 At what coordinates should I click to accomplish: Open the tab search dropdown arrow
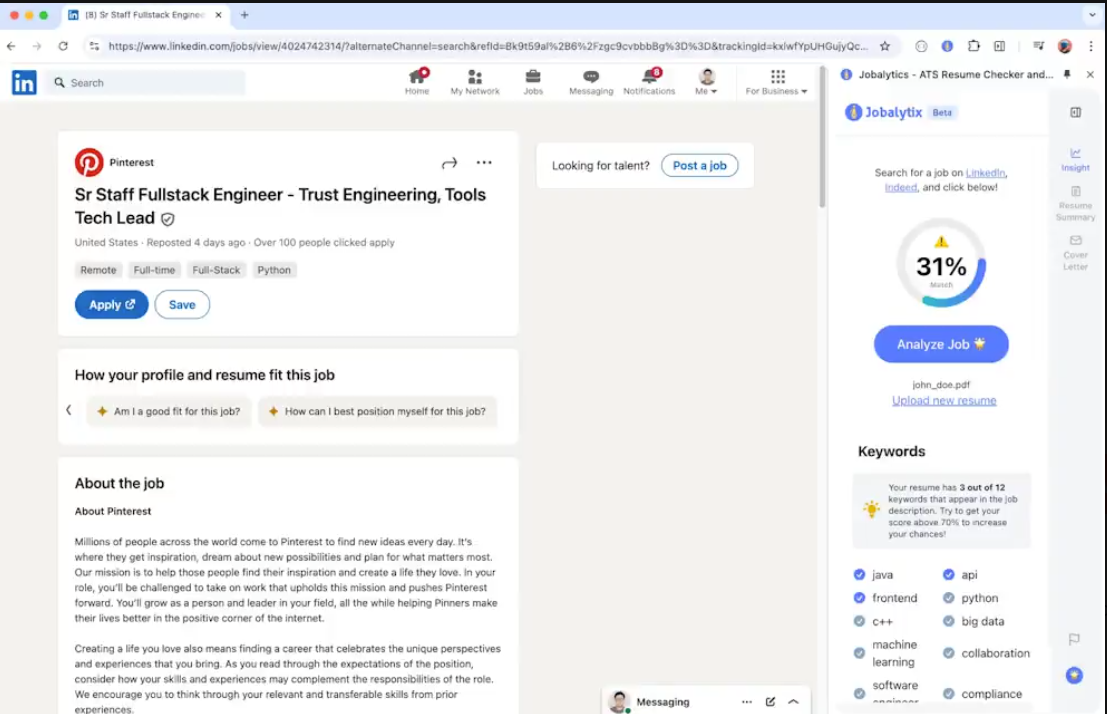tap(1092, 15)
